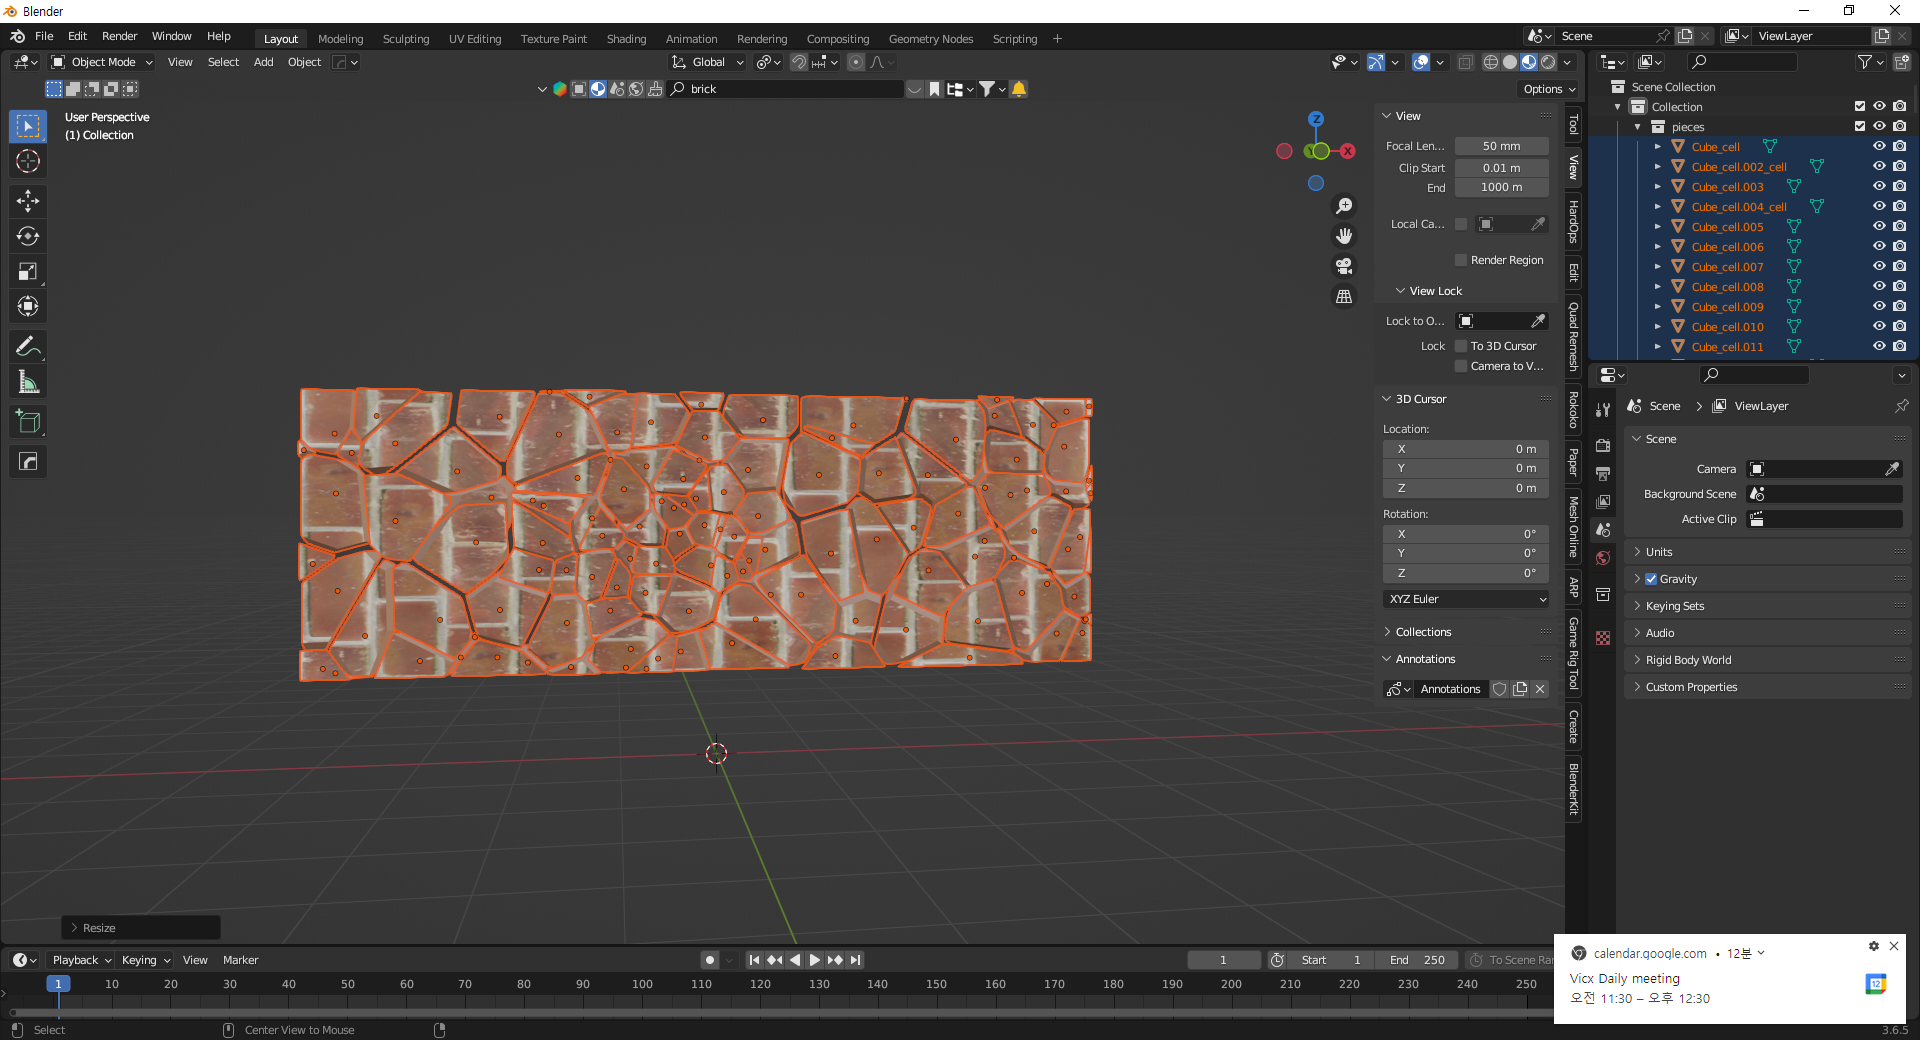This screenshot has width=1920, height=1040.
Task: Switch to the Shading workspace tab
Action: point(626,39)
